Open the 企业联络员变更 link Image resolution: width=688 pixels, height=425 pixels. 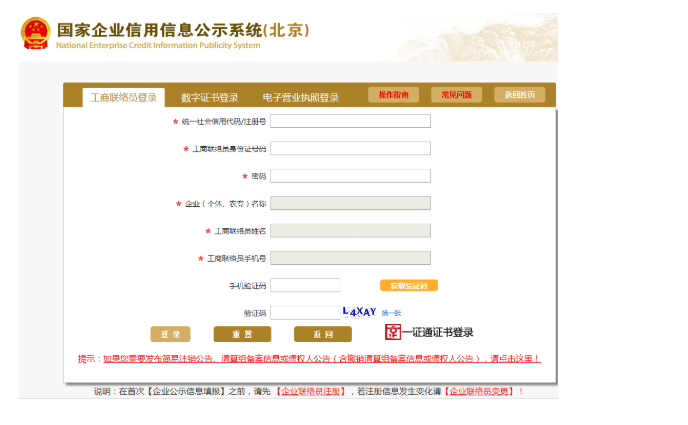[479, 391]
